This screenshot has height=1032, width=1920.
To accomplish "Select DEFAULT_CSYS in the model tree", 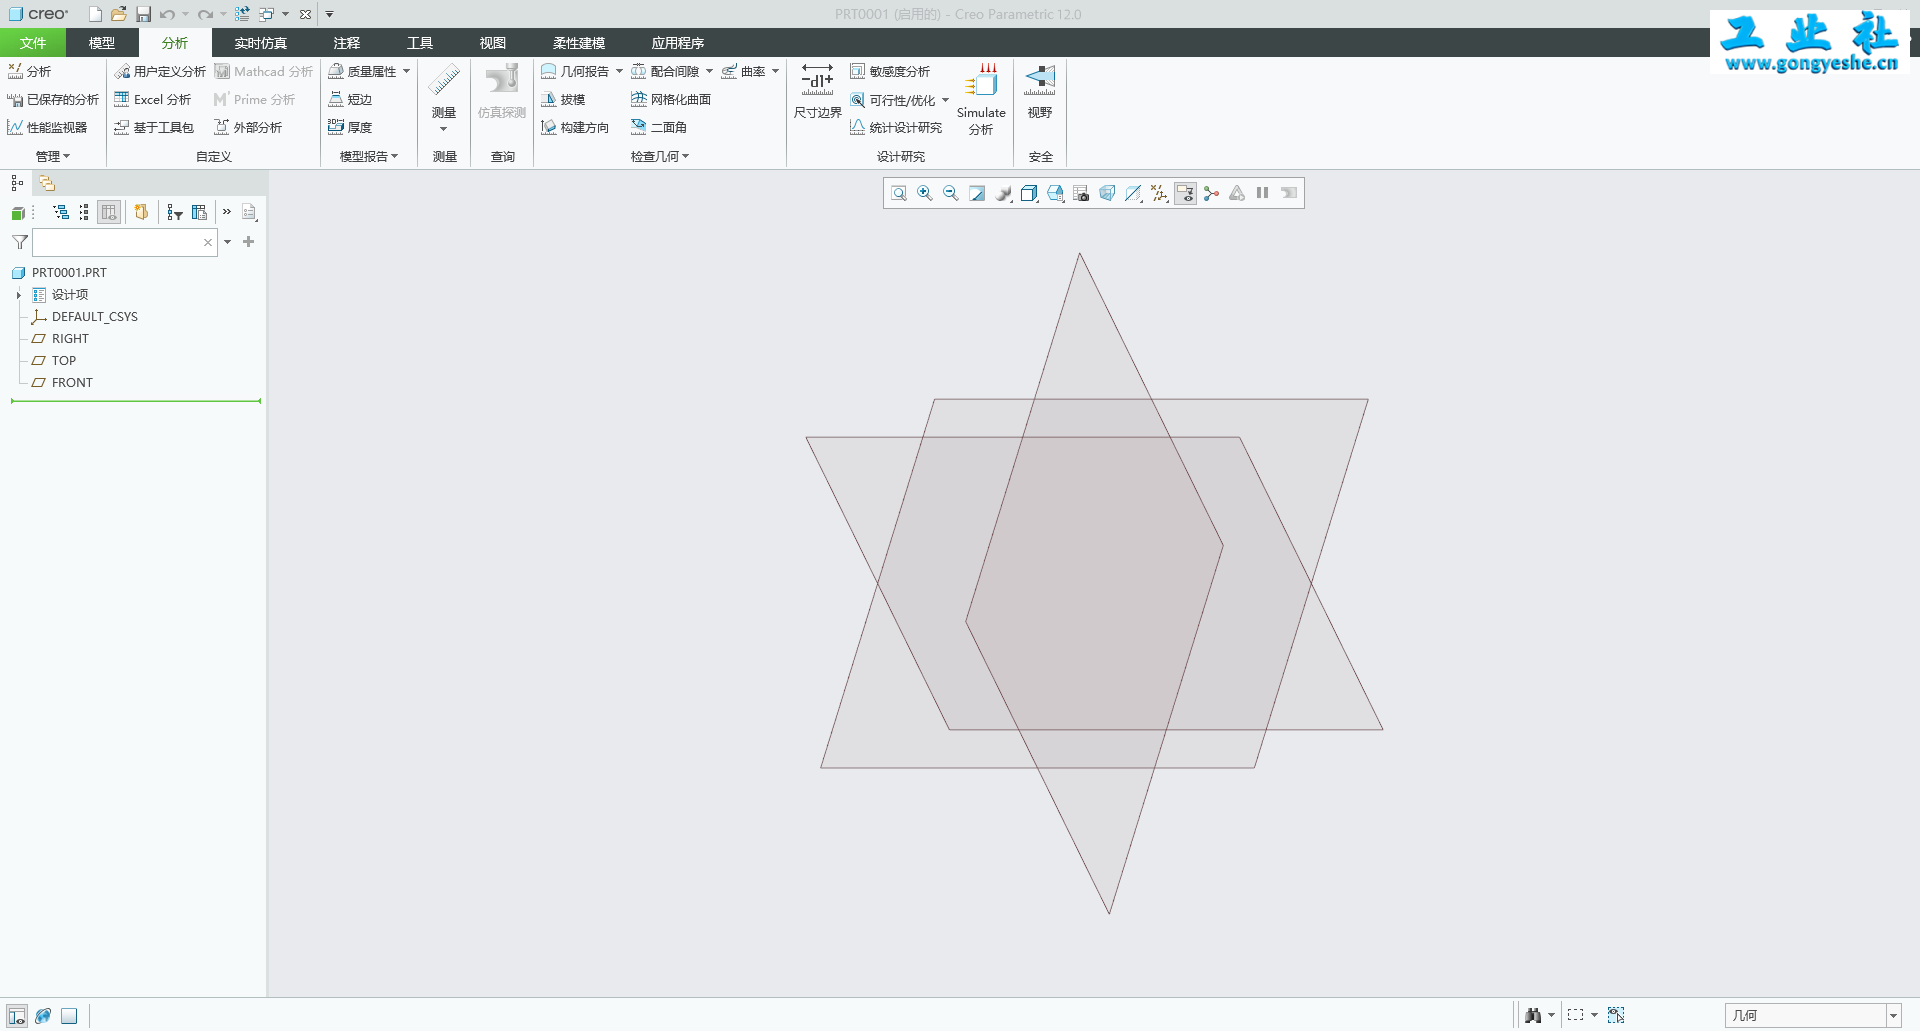I will click(95, 317).
